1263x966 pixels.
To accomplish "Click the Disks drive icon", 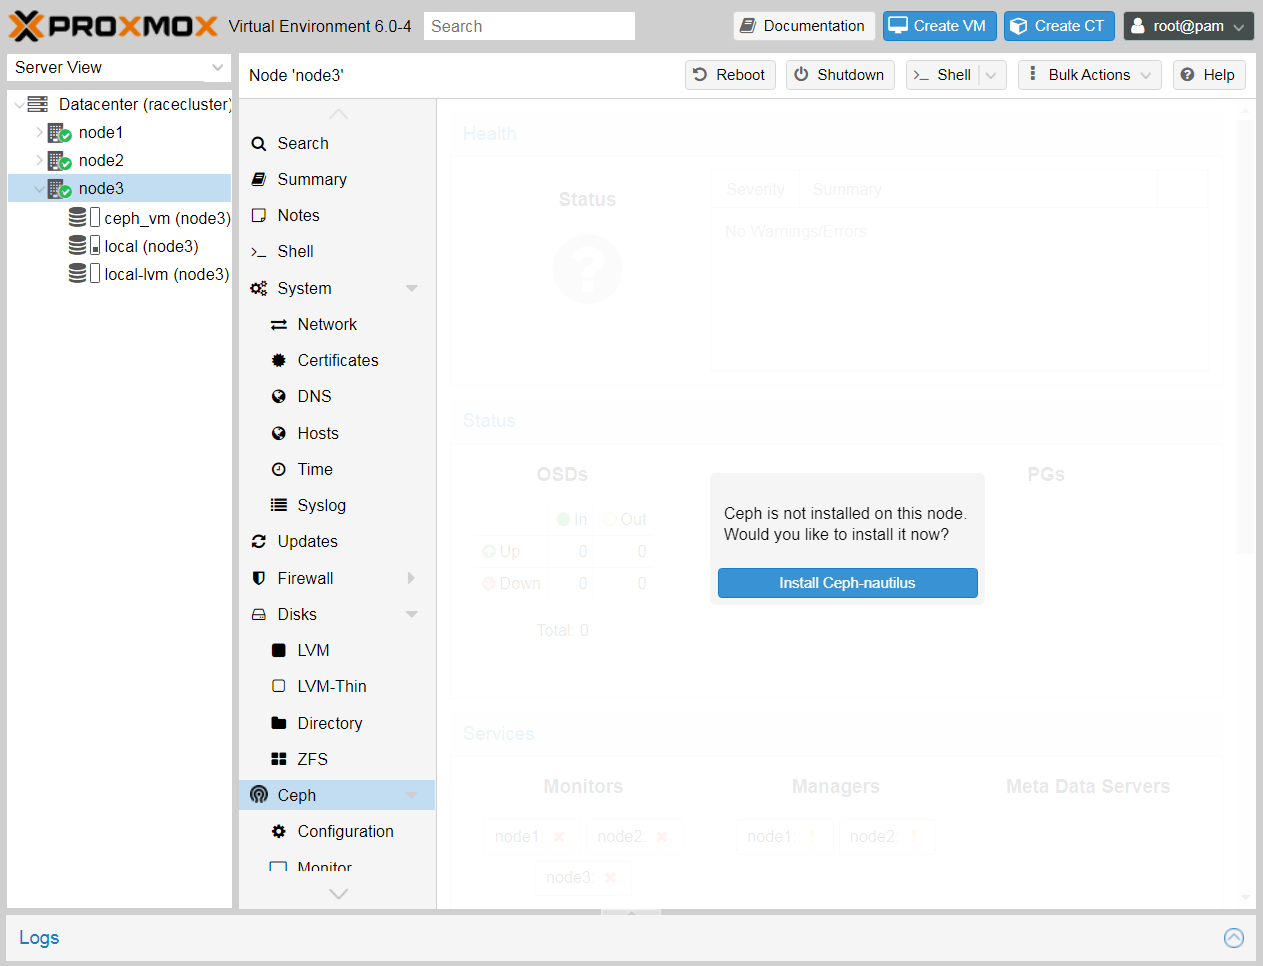I will [x=259, y=614].
